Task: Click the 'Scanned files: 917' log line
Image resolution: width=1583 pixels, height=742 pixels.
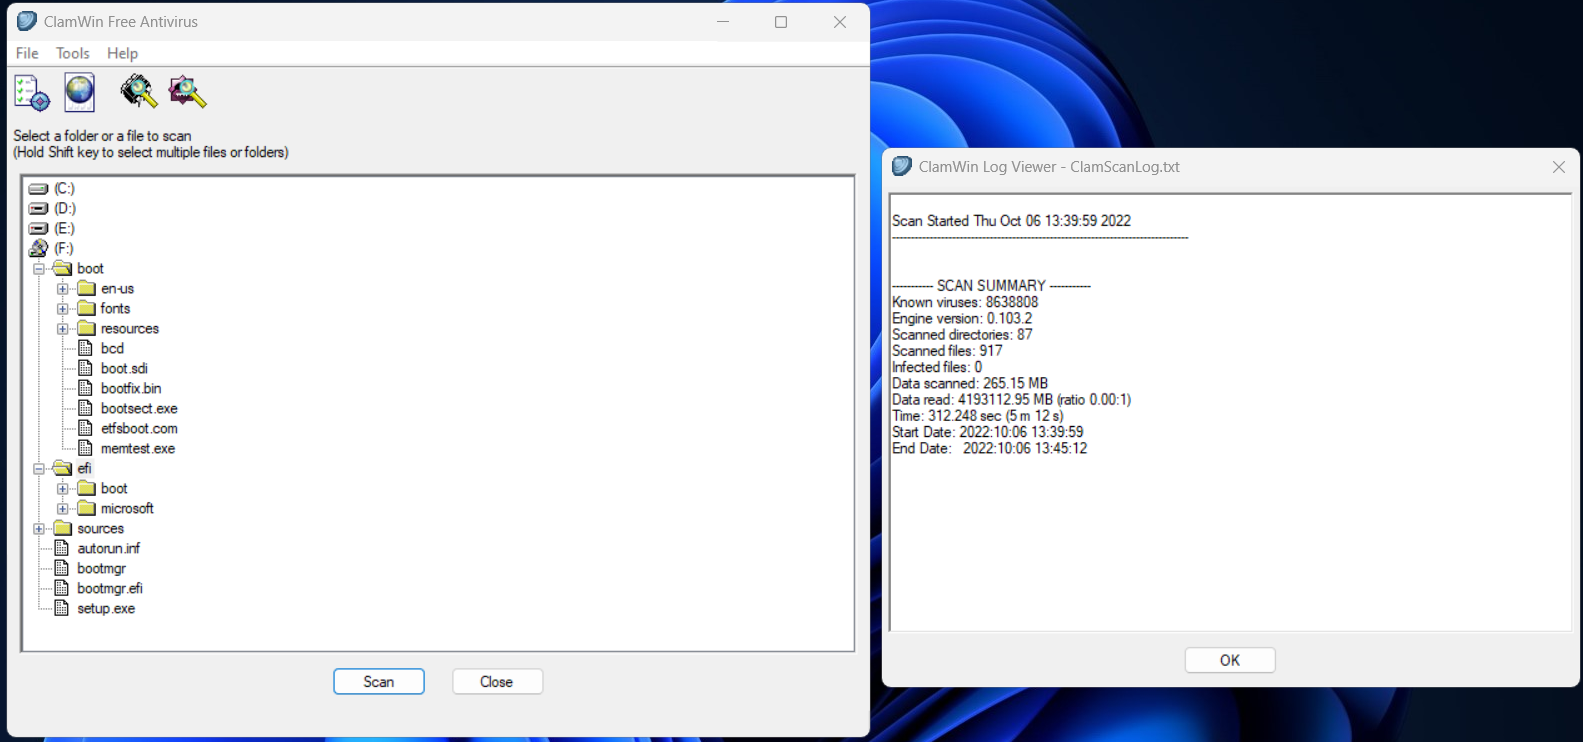Action: (x=947, y=351)
